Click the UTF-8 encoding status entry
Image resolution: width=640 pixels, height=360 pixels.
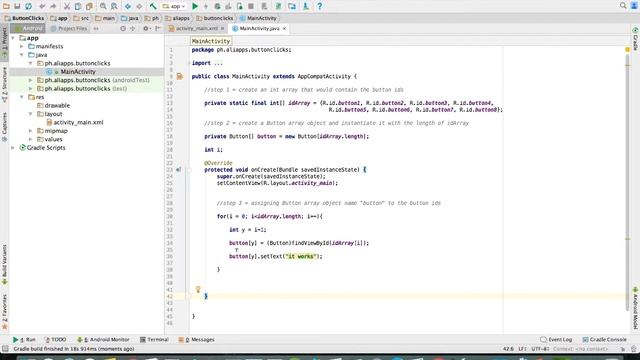pos(540,349)
